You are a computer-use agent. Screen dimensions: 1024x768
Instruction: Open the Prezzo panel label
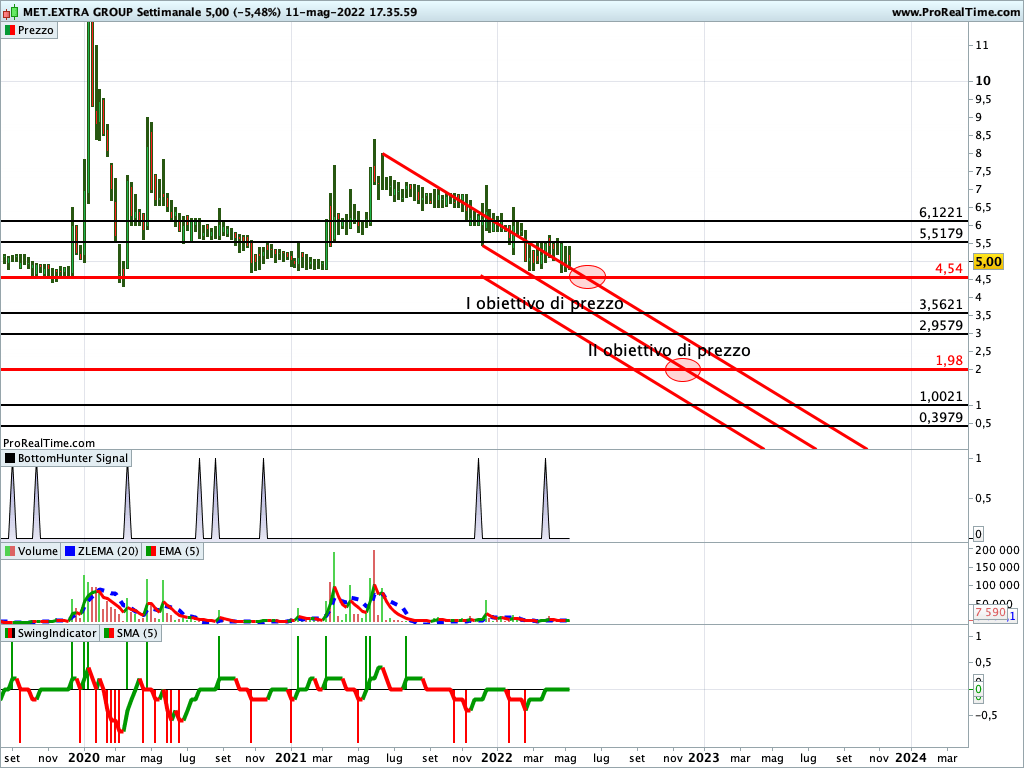pos(36,30)
